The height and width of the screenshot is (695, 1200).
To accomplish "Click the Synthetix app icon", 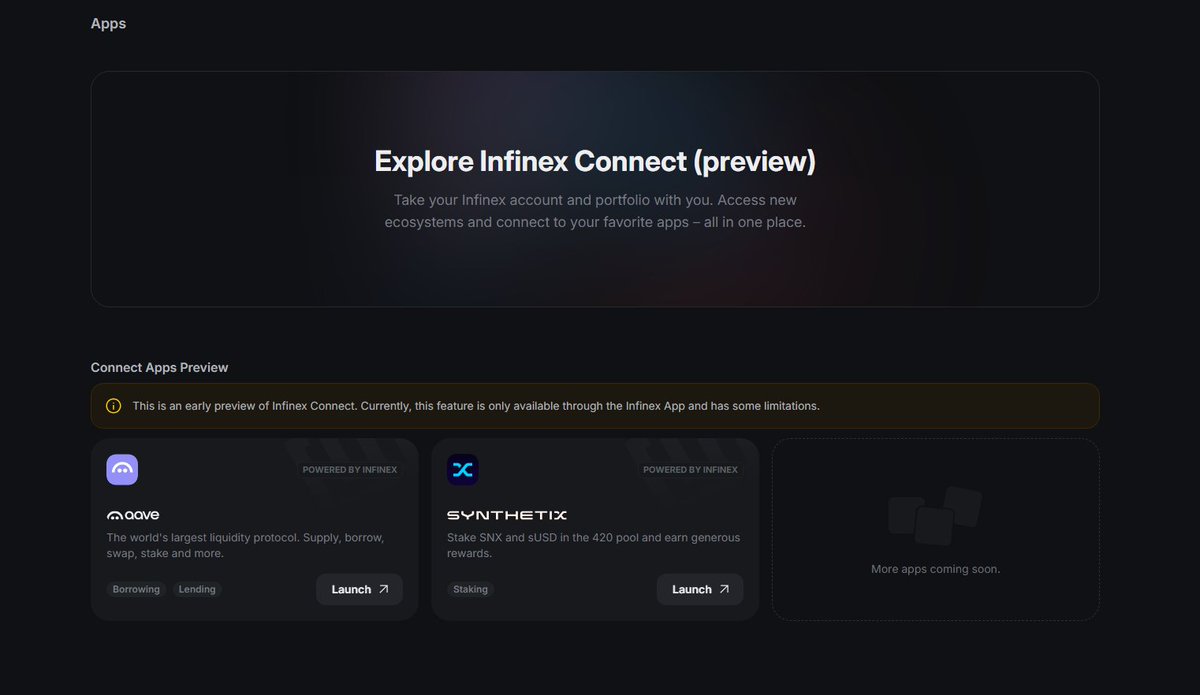I will [x=462, y=469].
